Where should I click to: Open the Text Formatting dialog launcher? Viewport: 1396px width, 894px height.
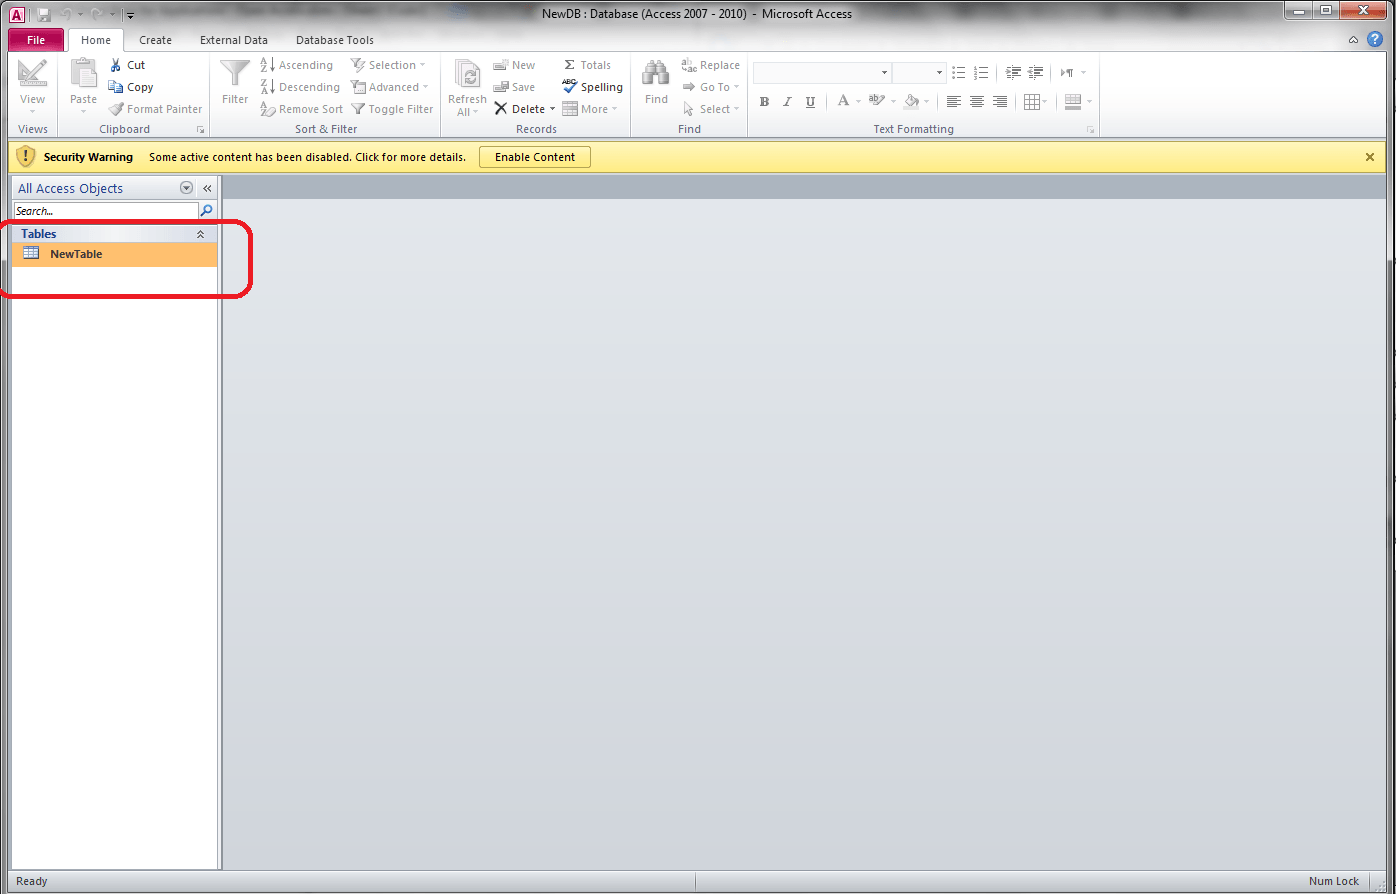pos(1091,130)
